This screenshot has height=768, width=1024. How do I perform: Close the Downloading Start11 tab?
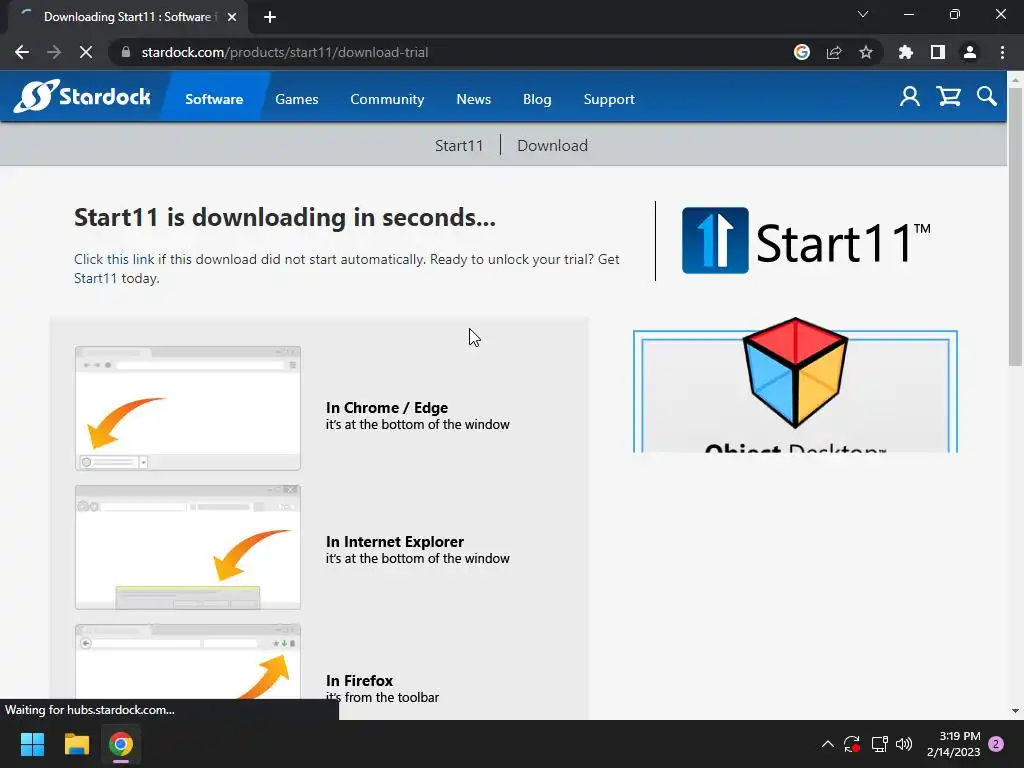click(x=232, y=17)
